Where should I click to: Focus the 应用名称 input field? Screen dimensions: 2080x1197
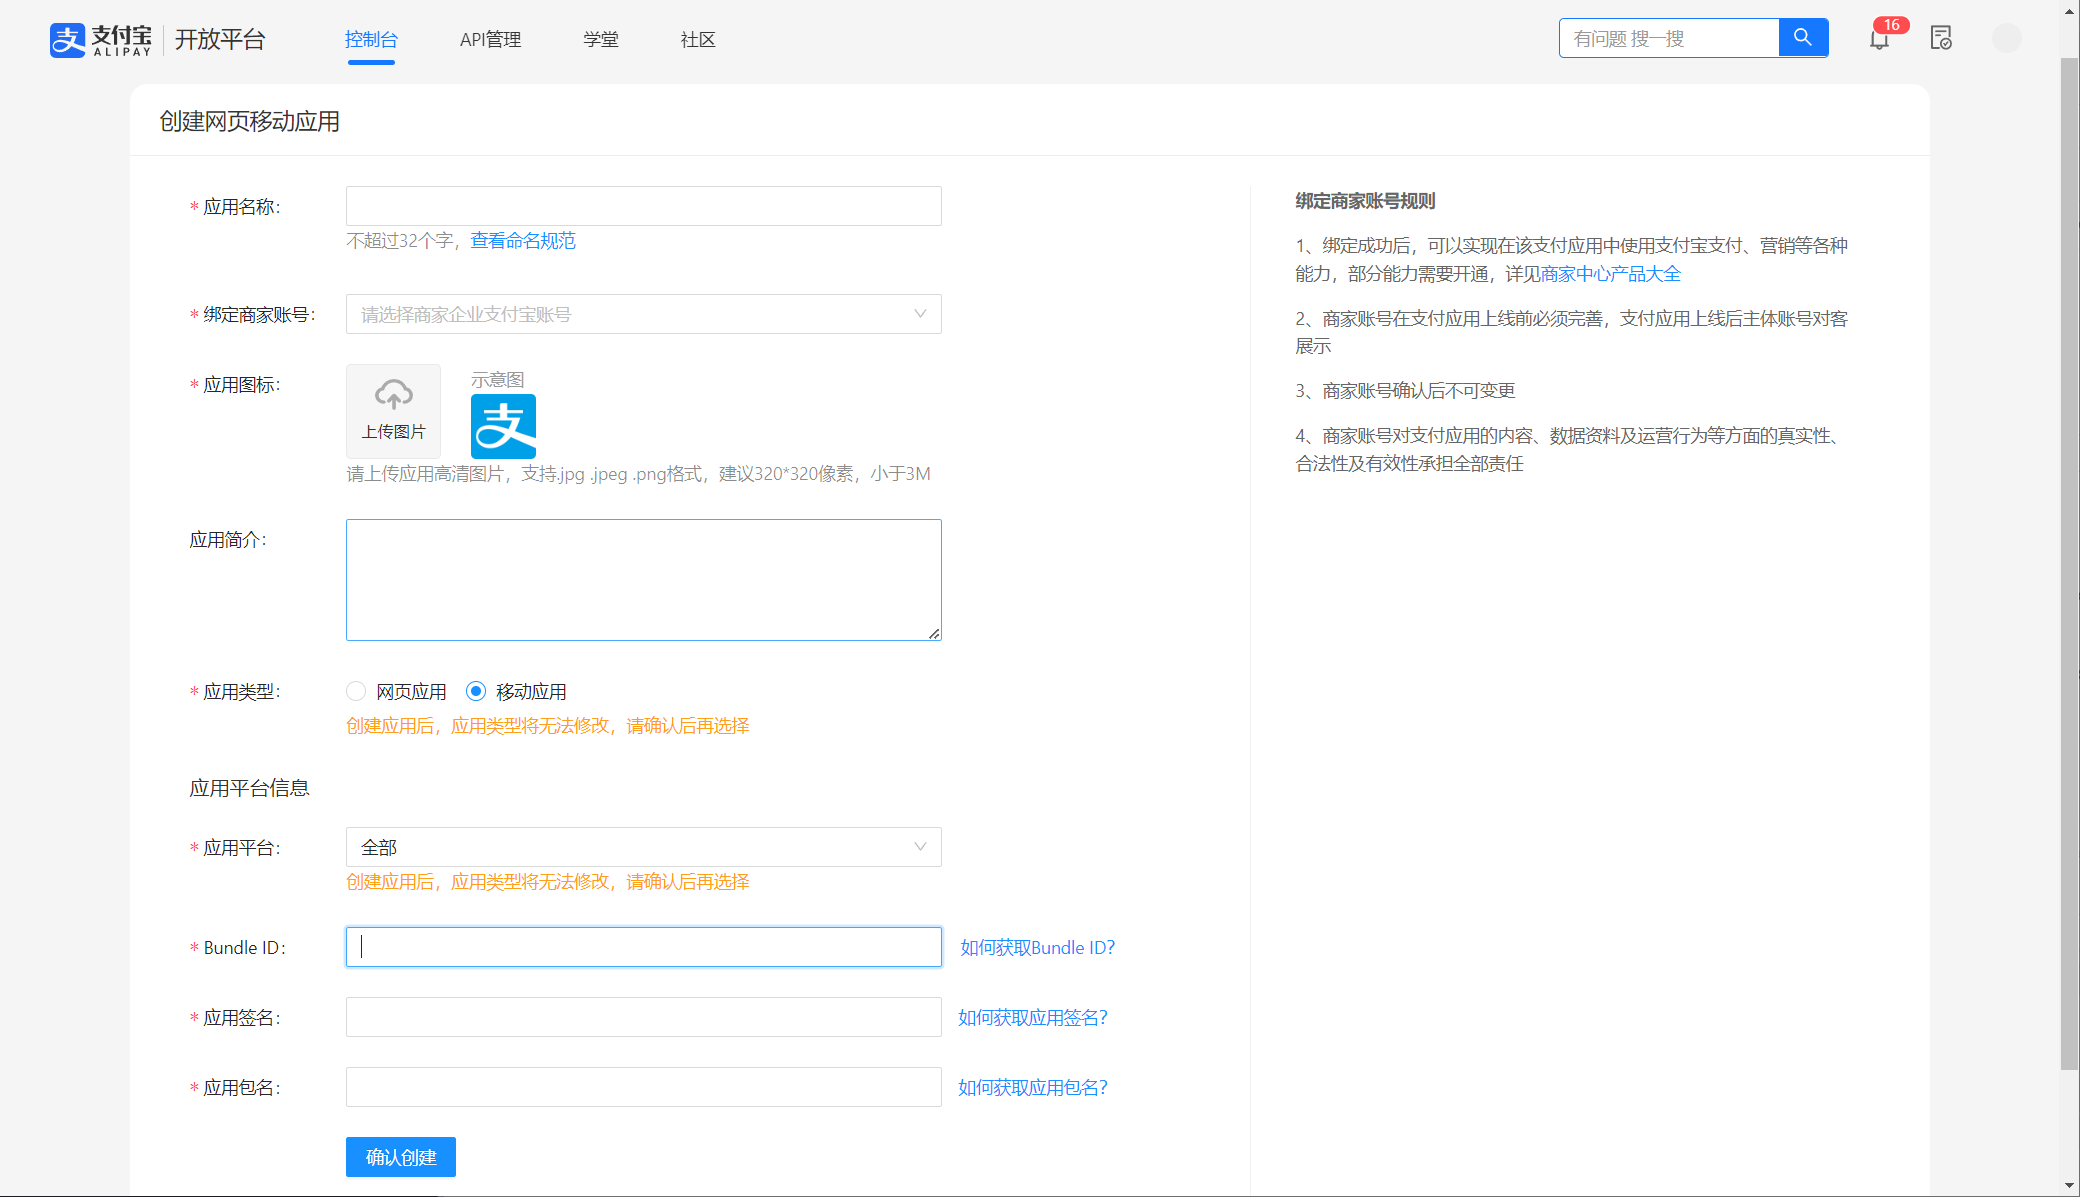click(643, 206)
